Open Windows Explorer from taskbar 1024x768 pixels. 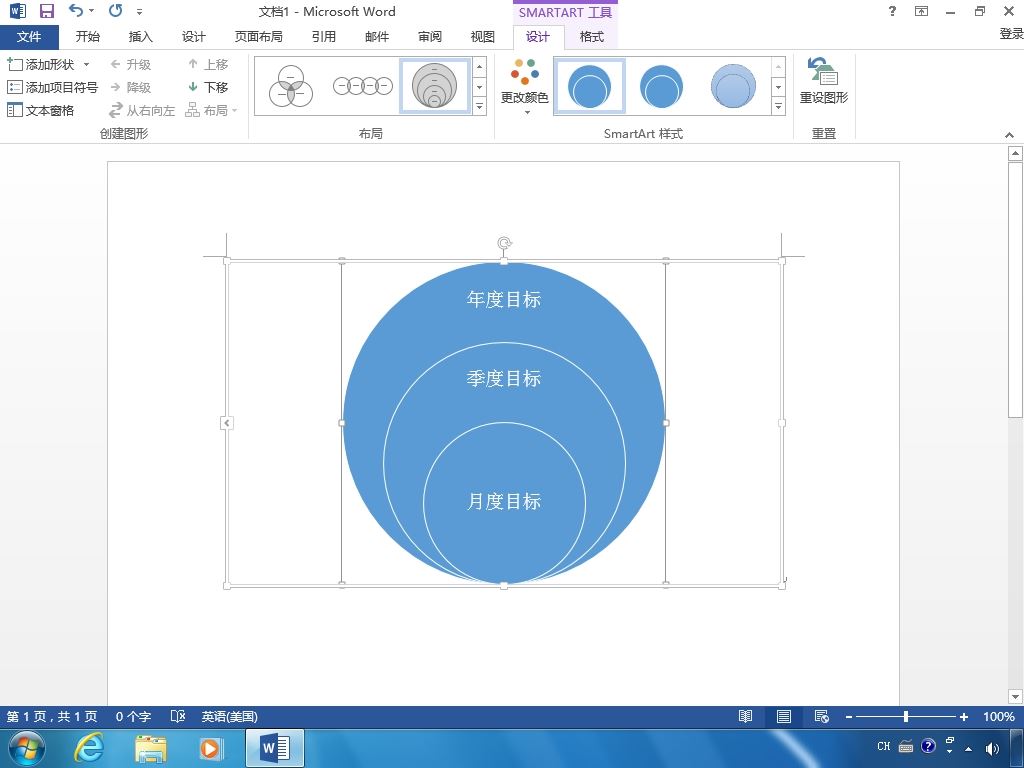pos(150,748)
